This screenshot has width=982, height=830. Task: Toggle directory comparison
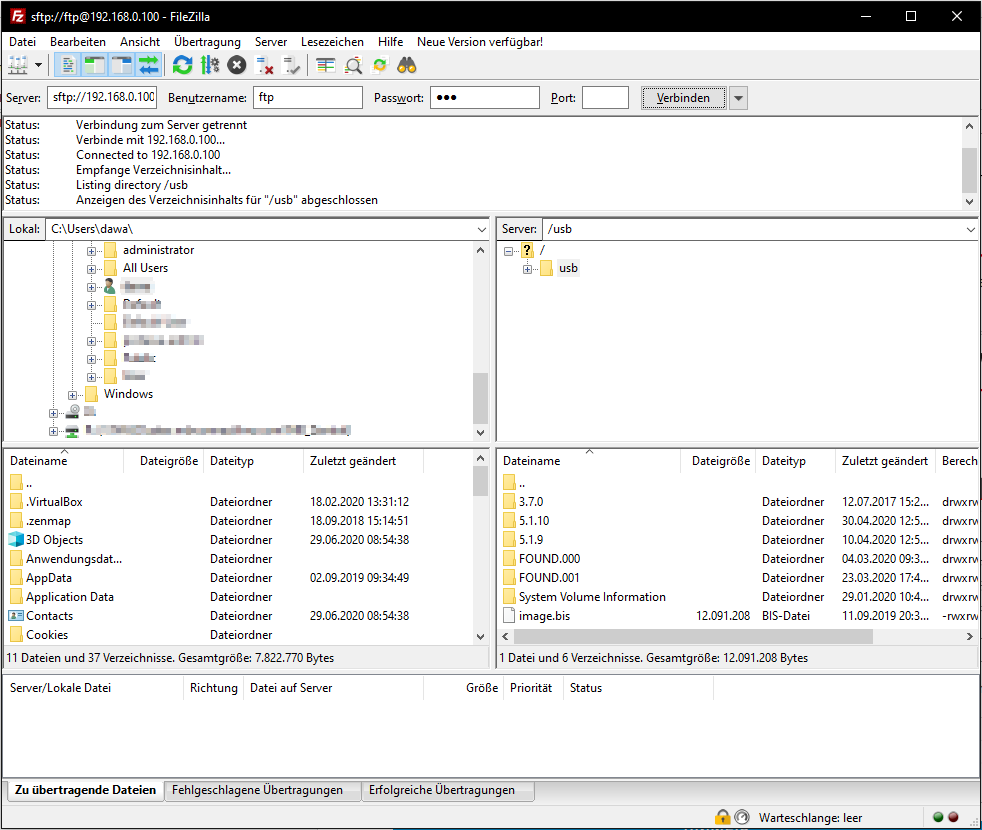[x=353, y=65]
